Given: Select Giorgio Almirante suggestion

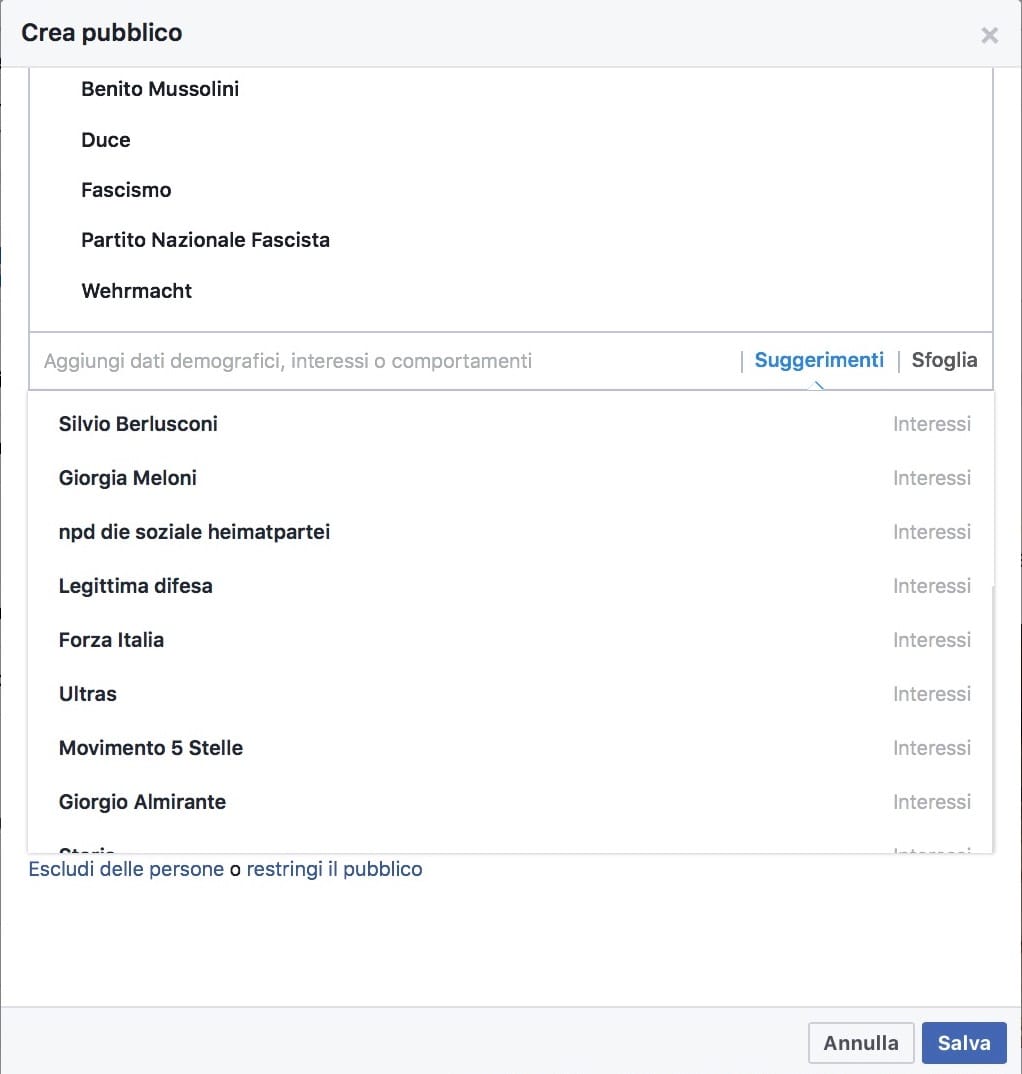Looking at the screenshot, I should click(142, 802).
